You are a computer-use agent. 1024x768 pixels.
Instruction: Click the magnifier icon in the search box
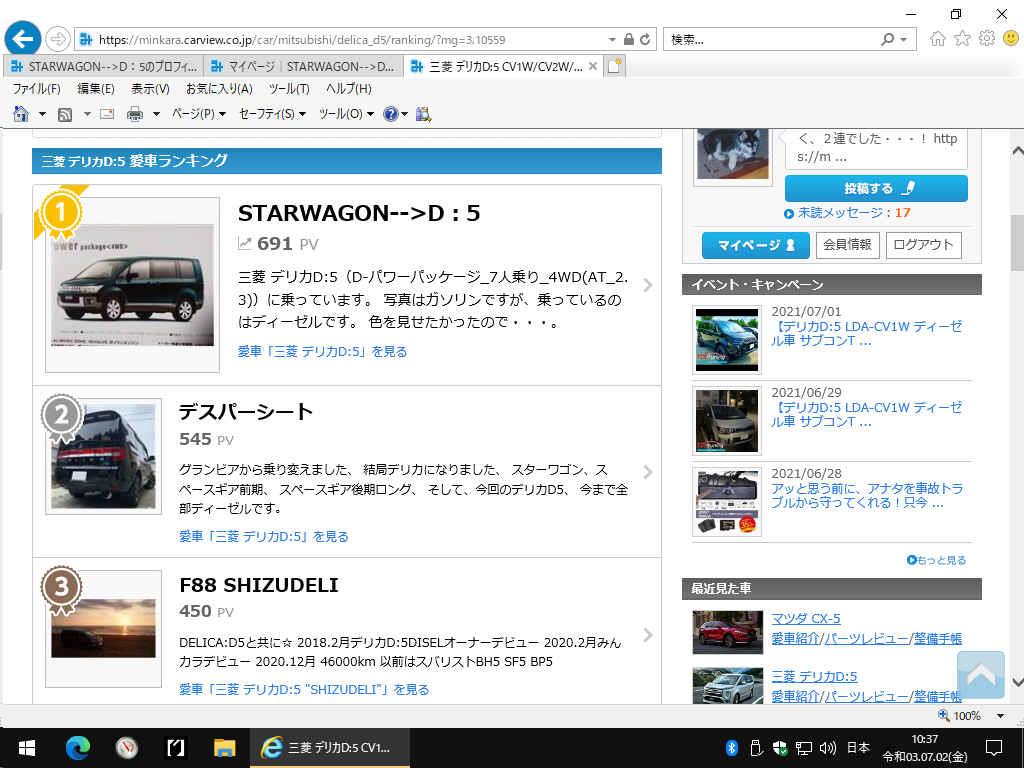tap(887, 39)
